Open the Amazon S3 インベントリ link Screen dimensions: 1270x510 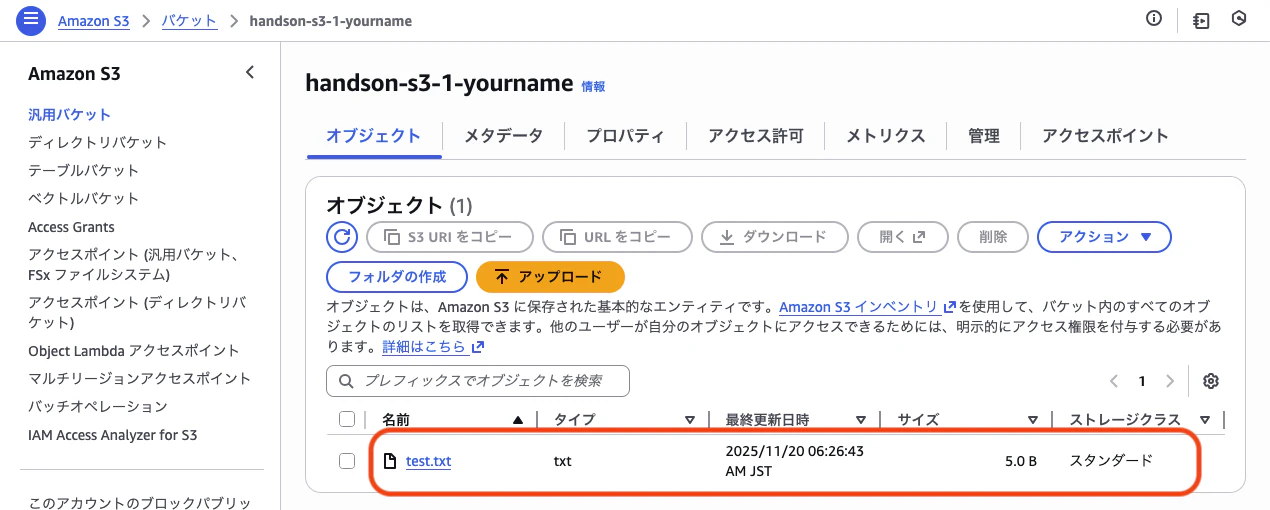tap(868, 307)
